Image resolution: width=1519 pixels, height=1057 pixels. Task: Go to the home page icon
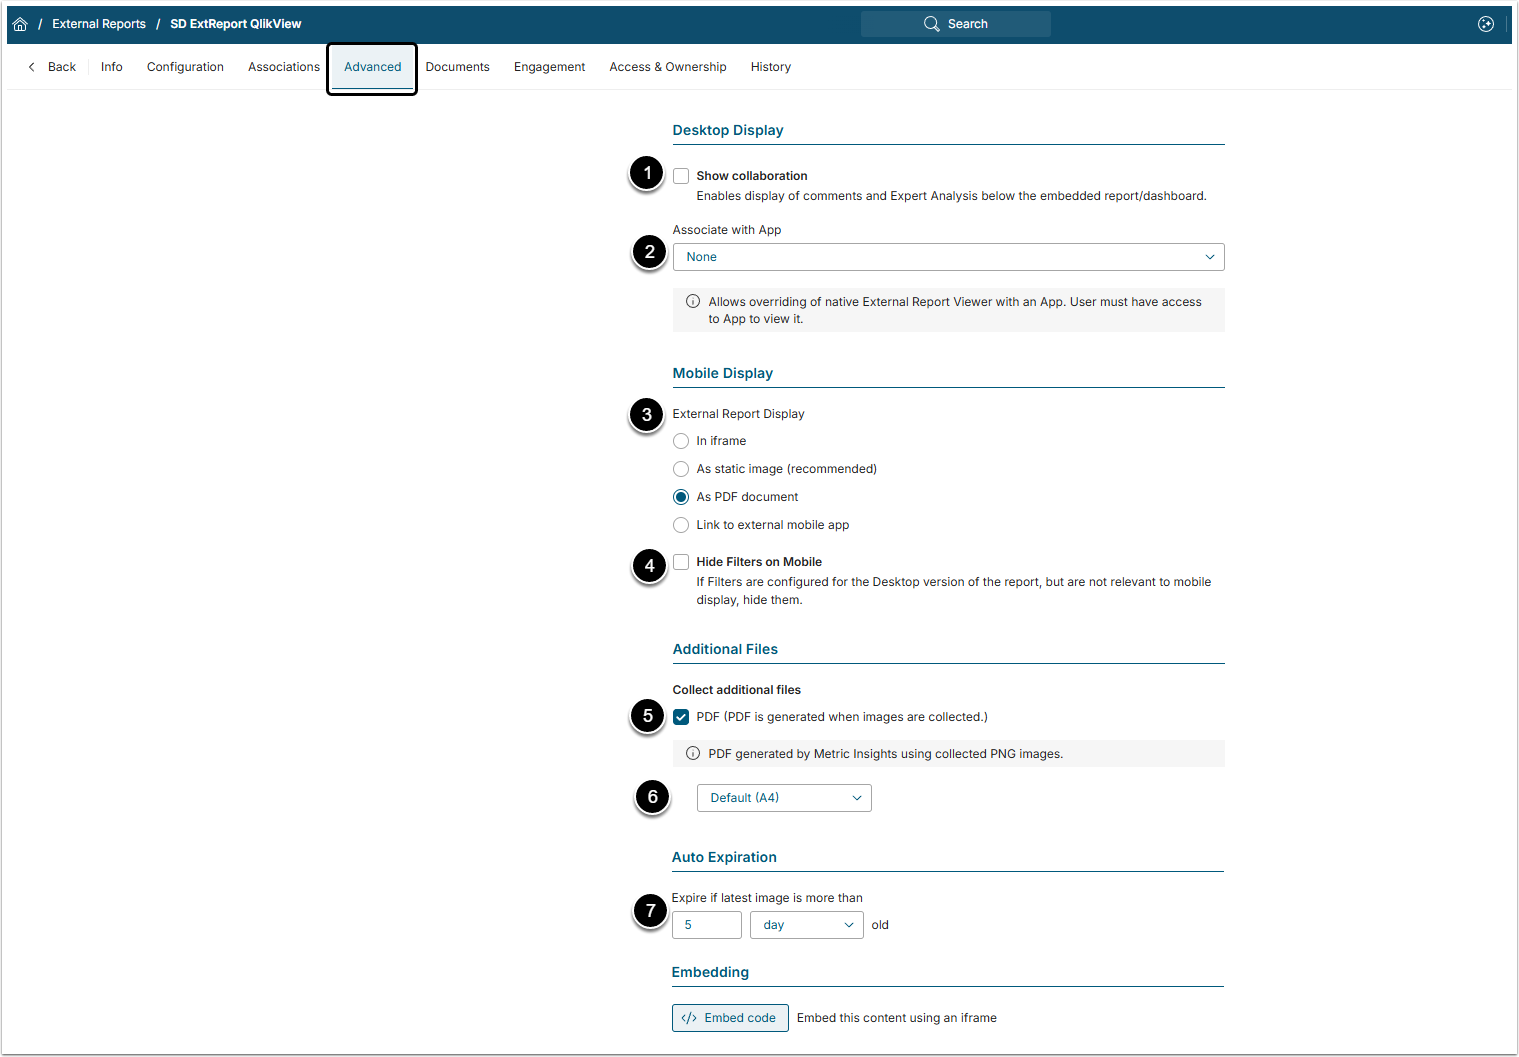(x=20, y=24)
